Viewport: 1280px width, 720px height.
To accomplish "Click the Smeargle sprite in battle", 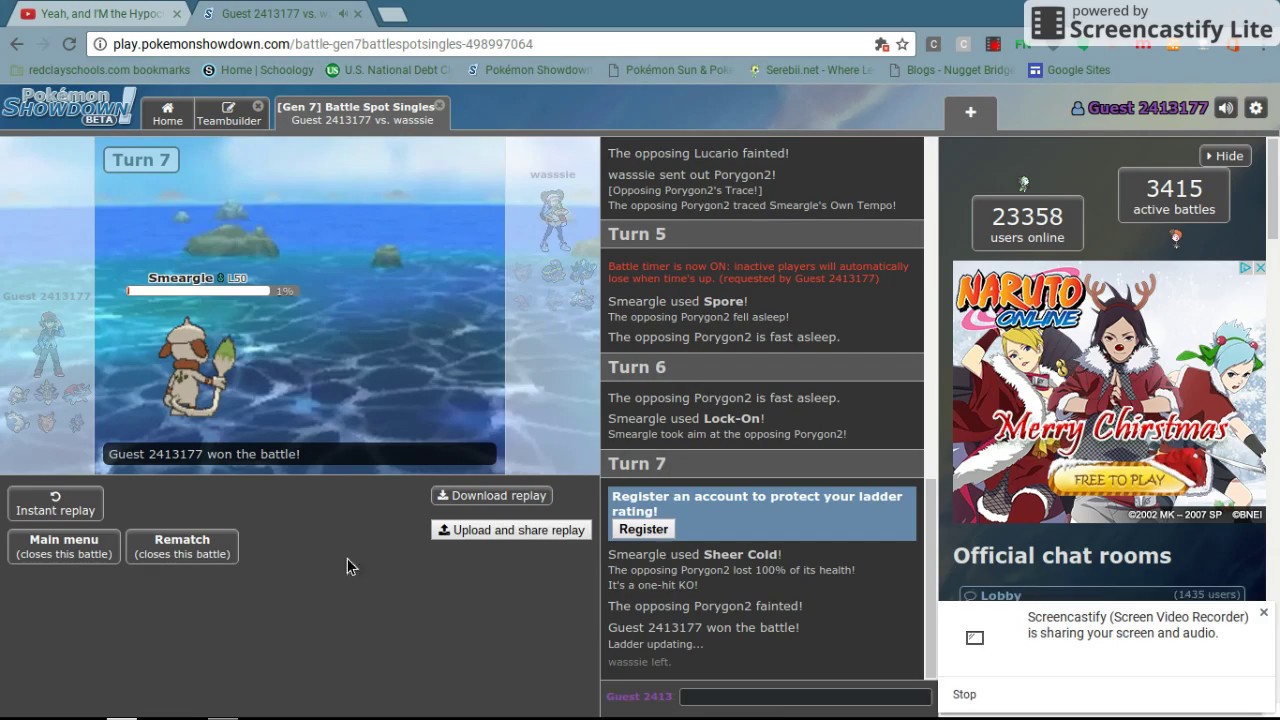I will pyautogui.click(x=197, y=367).
